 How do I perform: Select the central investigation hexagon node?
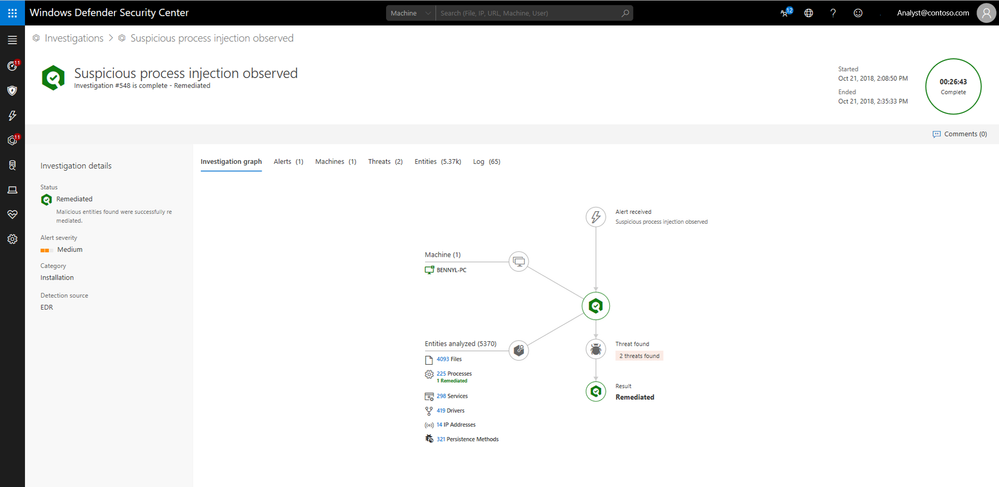(596, 306)
